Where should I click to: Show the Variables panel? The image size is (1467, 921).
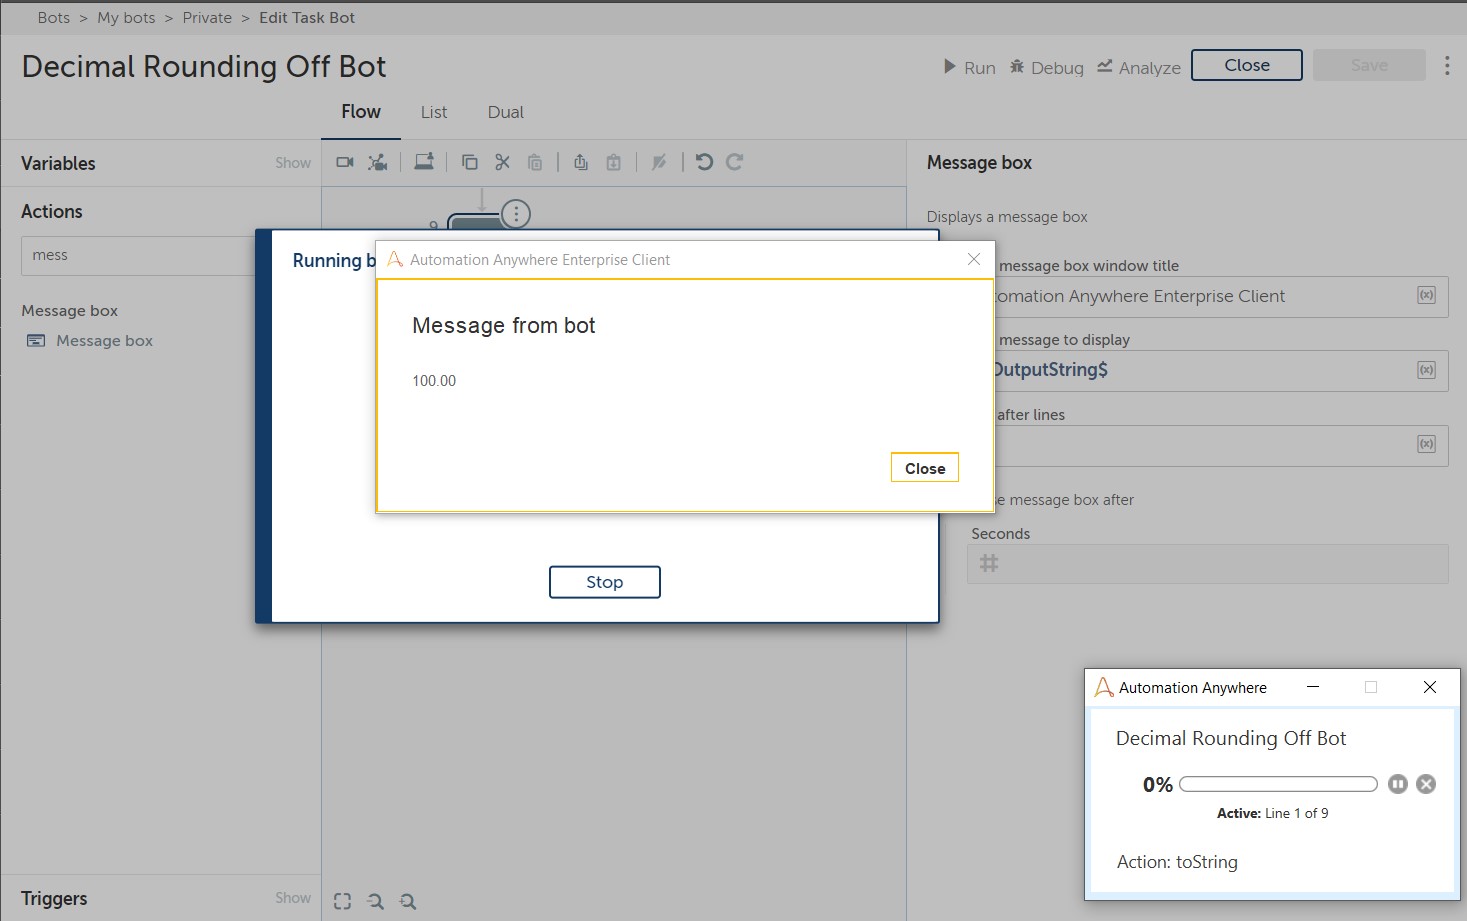point(293,163)
